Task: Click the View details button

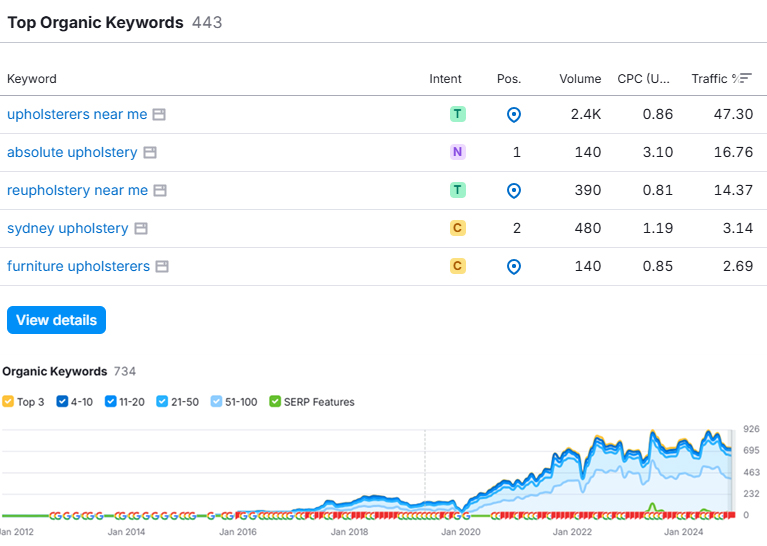Action: point(56,320)
